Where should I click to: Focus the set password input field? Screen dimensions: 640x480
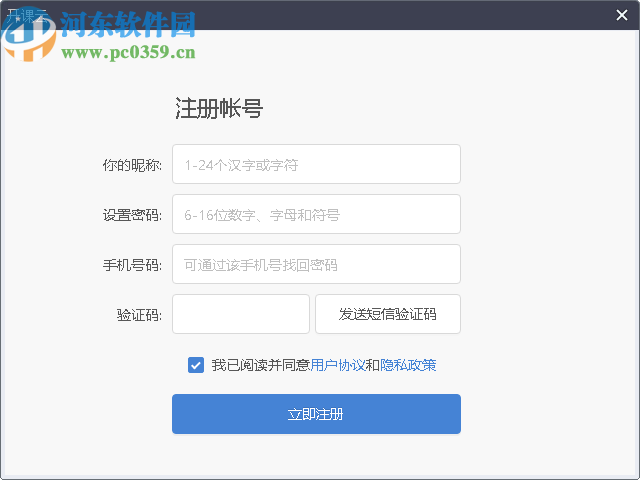316,214
